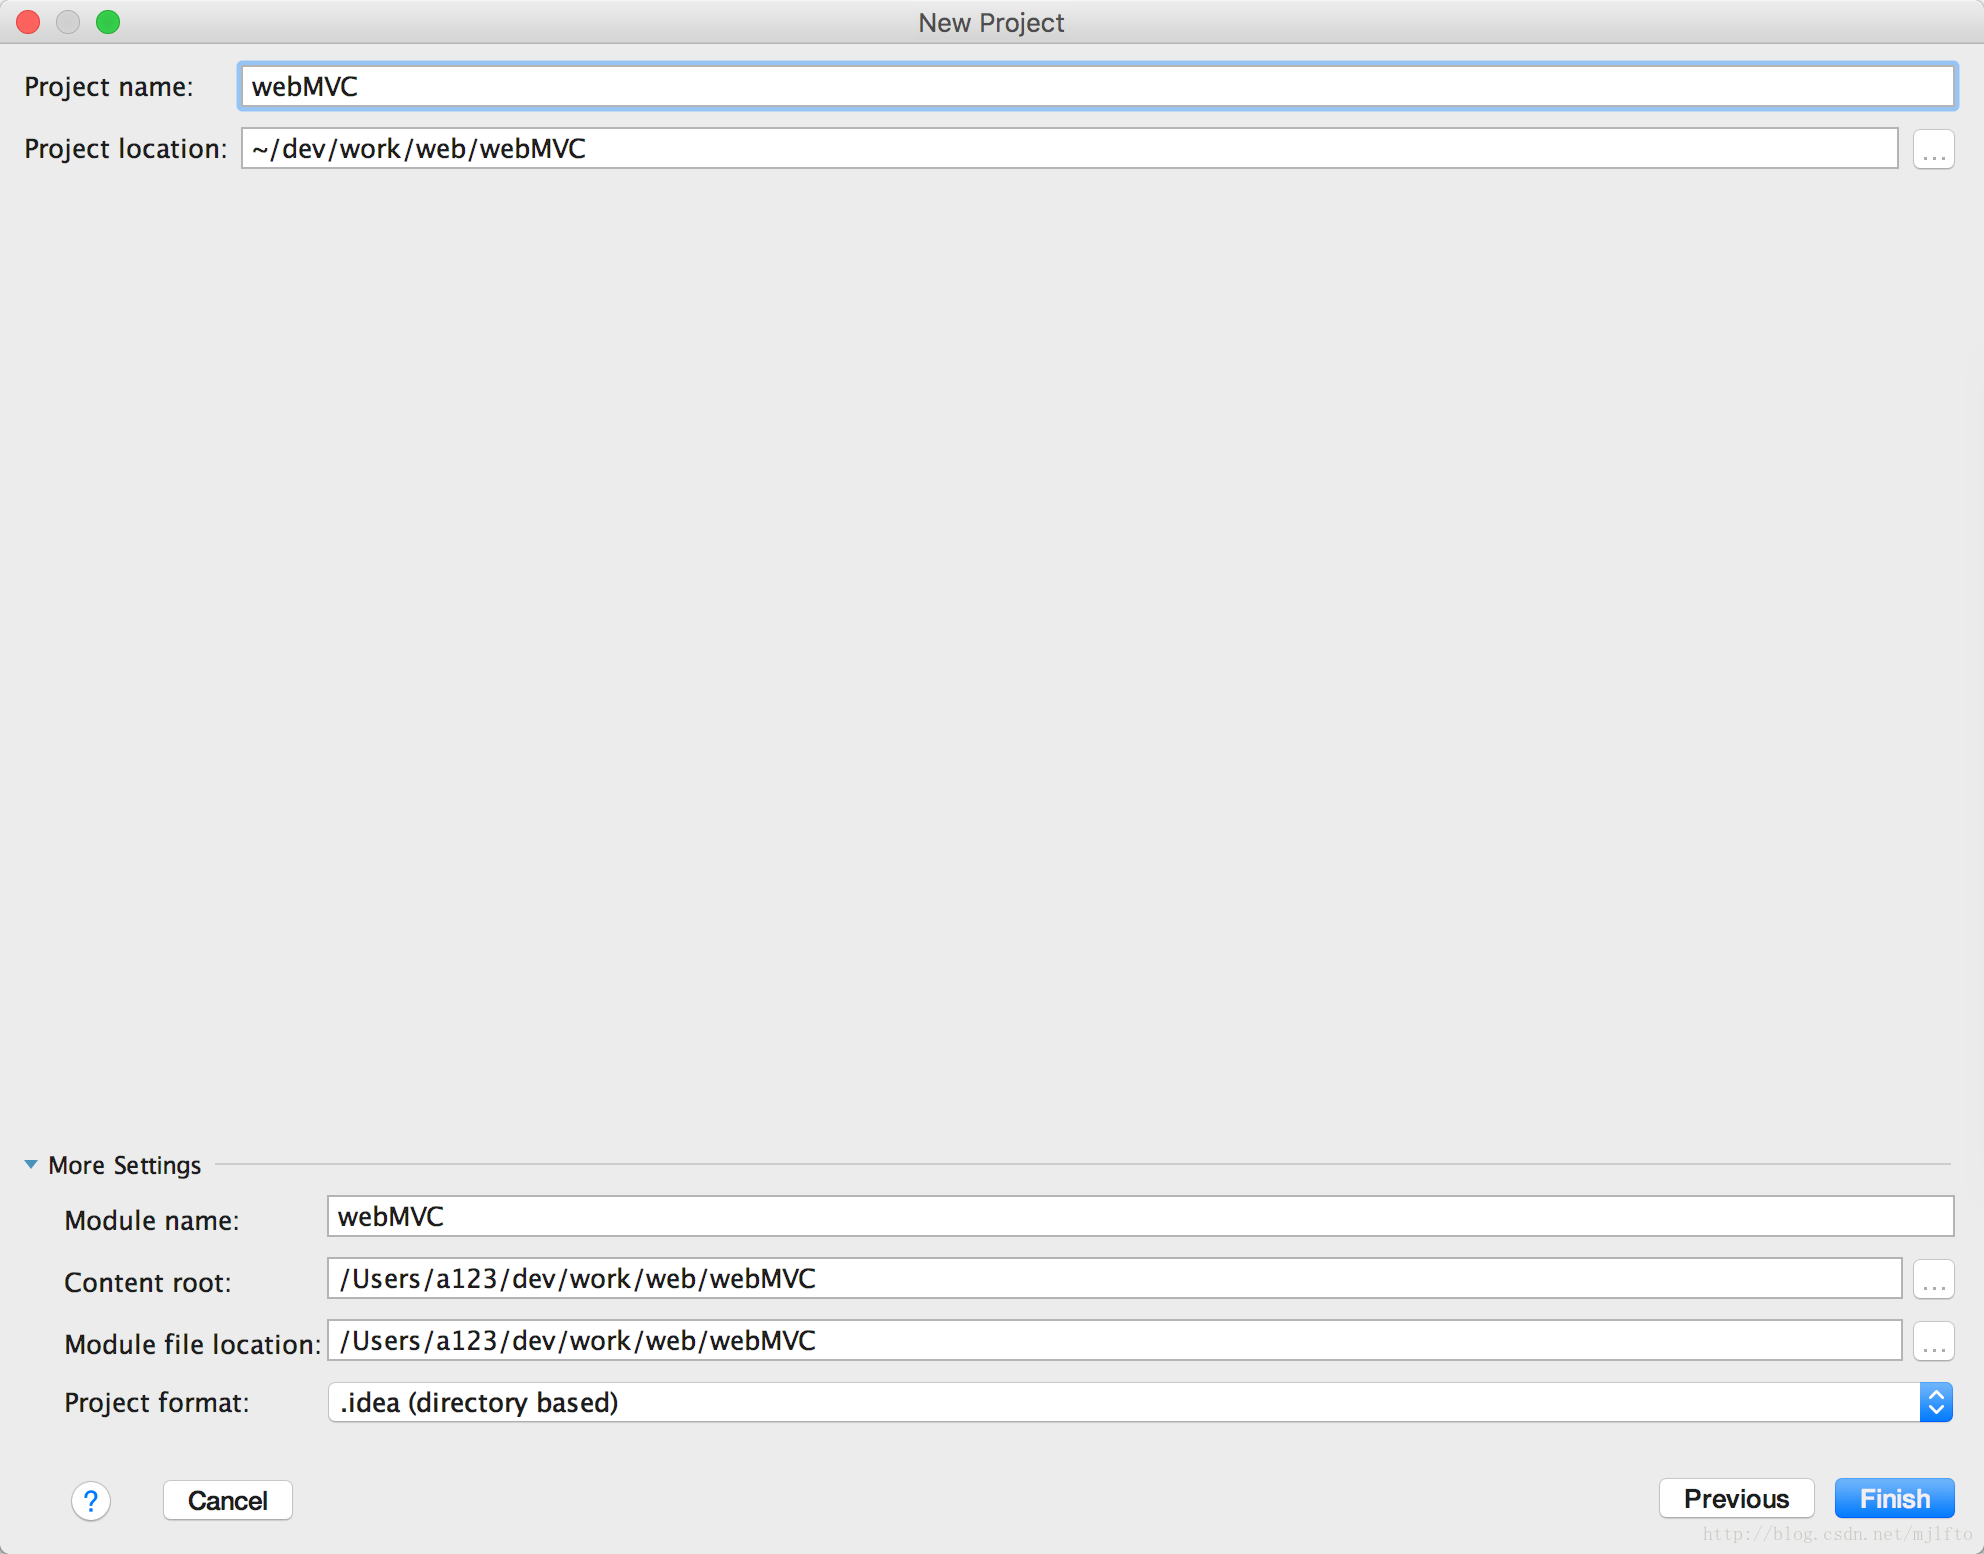Close the New Project window

(28, 22)
